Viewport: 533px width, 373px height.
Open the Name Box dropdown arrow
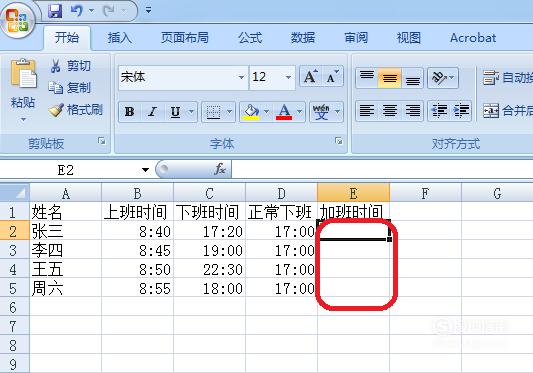tap(145, 170)
